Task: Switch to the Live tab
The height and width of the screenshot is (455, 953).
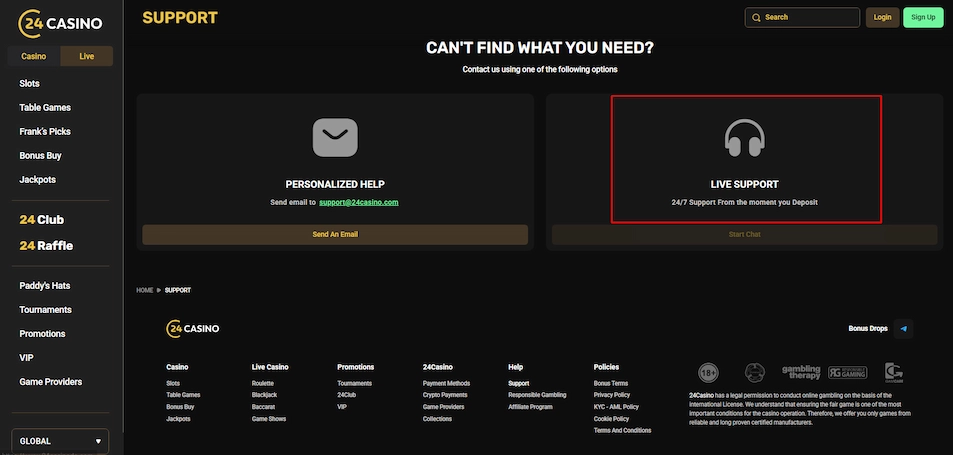Action: (87, 56)
